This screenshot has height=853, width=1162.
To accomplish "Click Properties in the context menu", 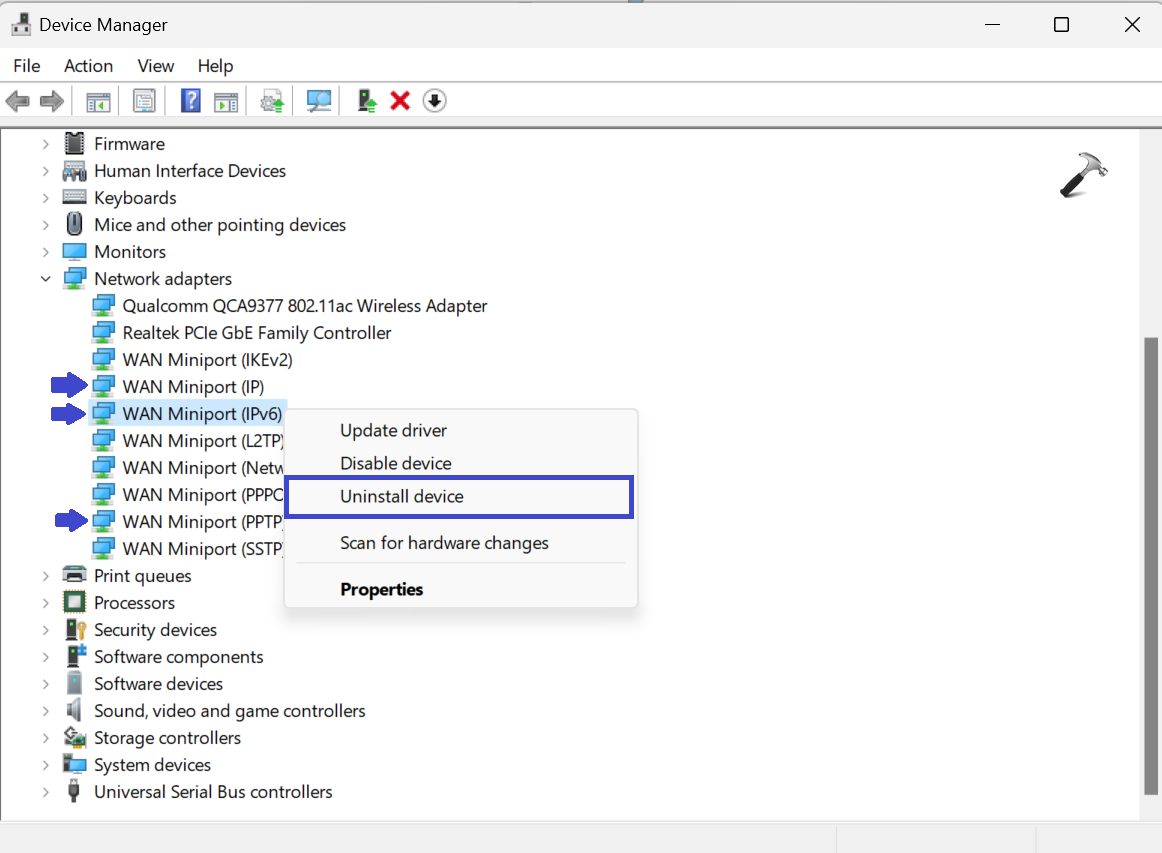I will 381,590.
